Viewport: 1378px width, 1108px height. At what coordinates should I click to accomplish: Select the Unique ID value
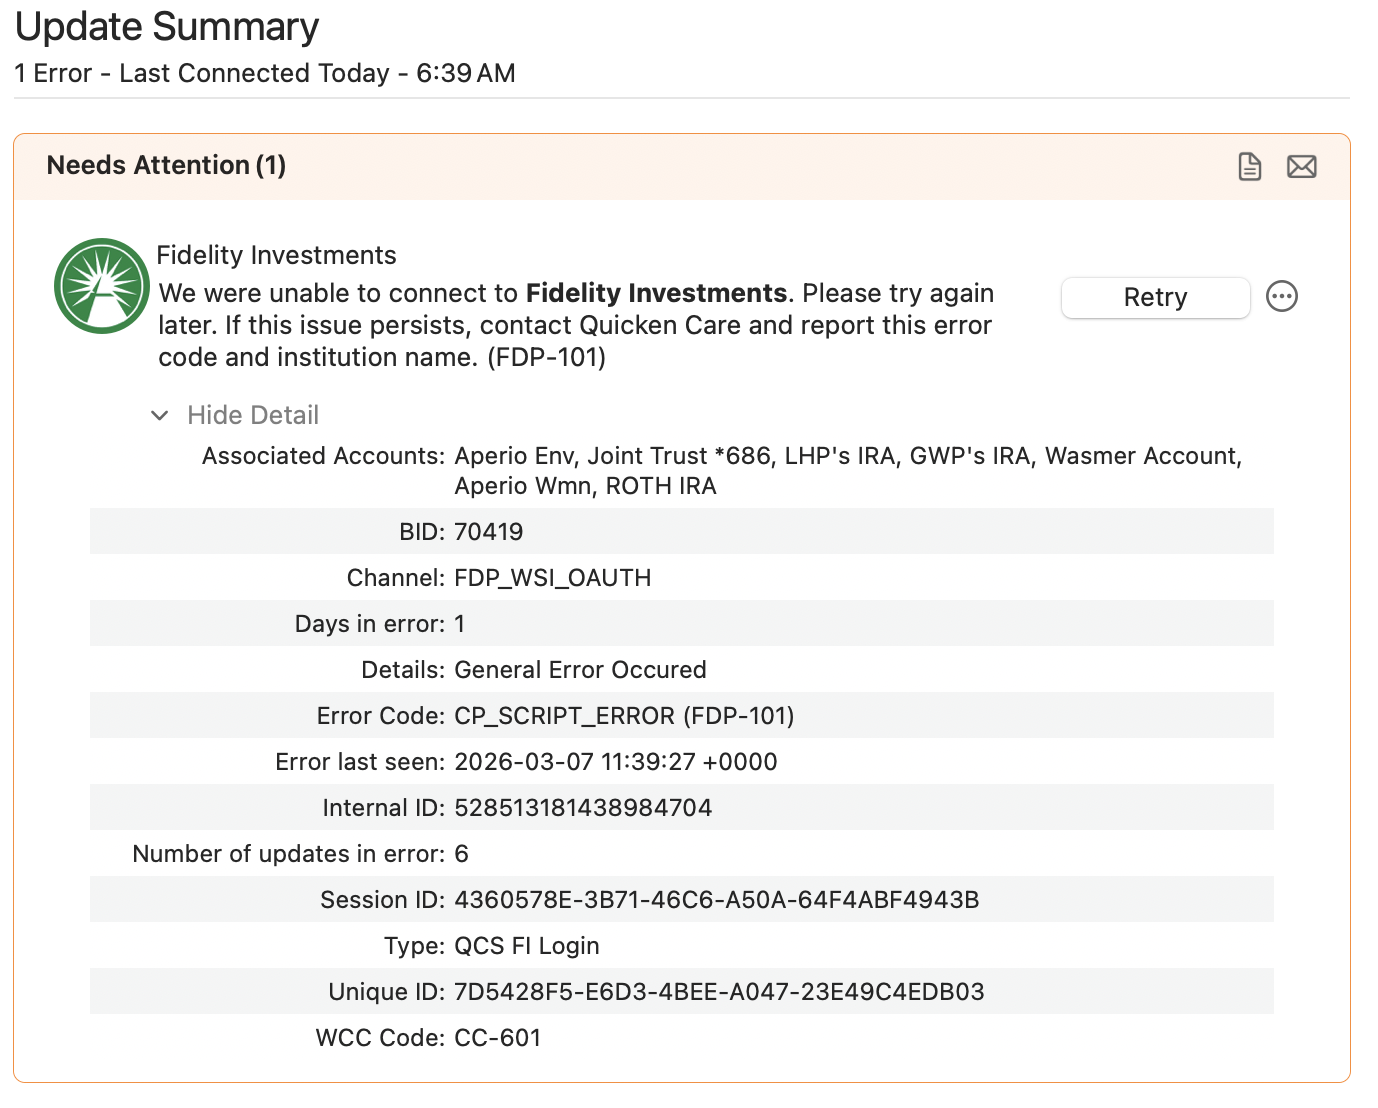[719, 992]
